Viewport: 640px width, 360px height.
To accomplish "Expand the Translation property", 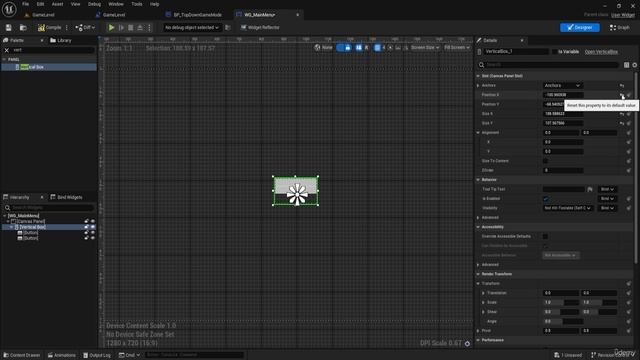I will click(483, 293).
